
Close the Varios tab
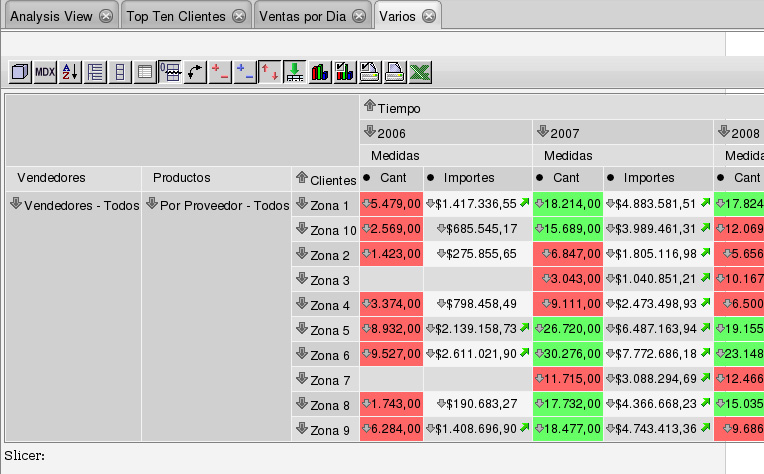tap(428, 16)
